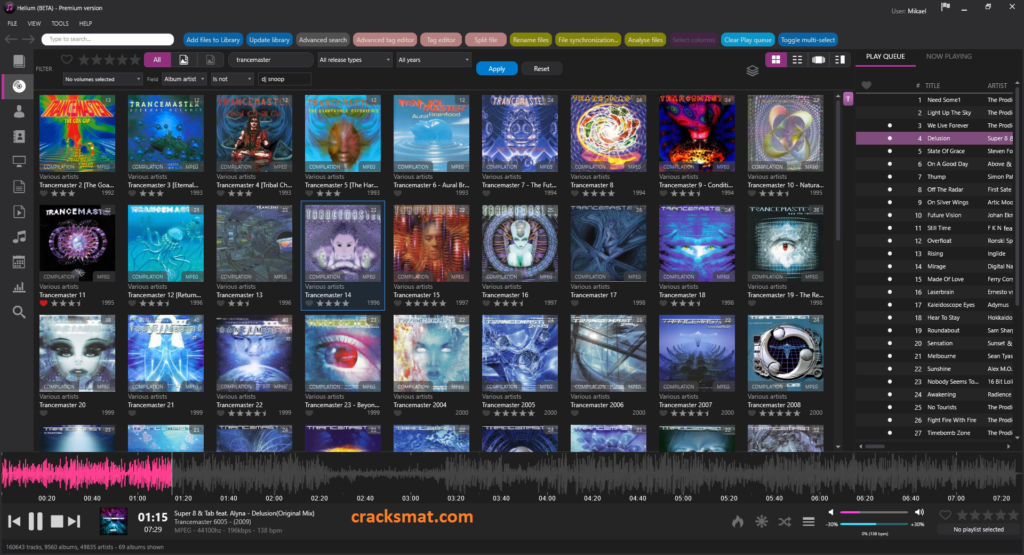Open the contact-card sidebar icon
This screenshot has height=555, width=1024.
[19, 136]
